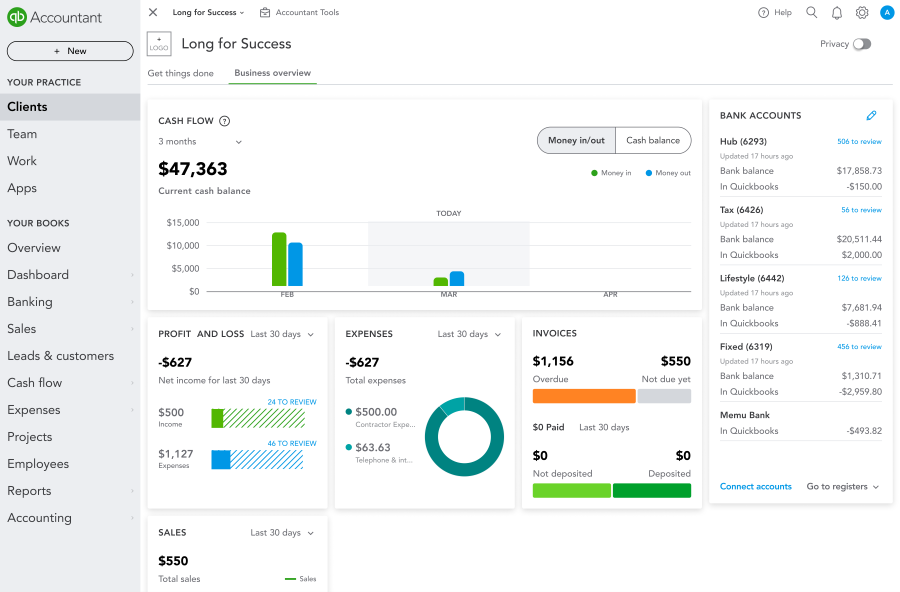Image resolution: width=900 pixels, height=592 pixels.
Task: Open the search magnifier icon
Action: (x=811, y=12)
